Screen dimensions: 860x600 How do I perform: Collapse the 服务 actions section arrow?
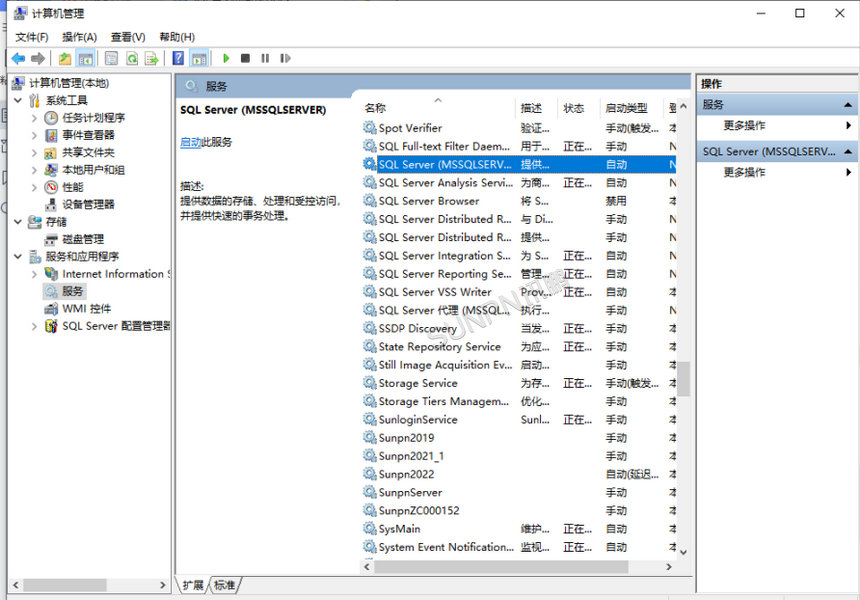coord(847,105)
